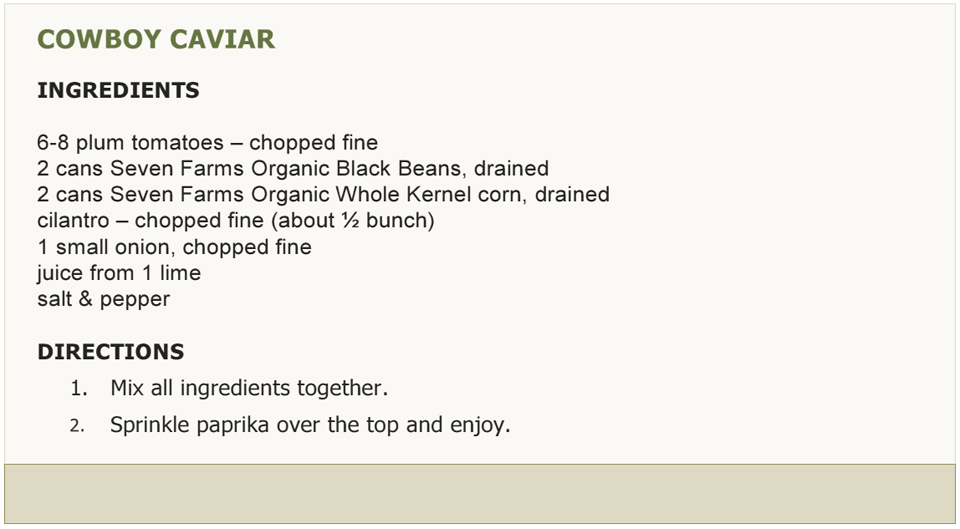Viewport: 960px width, 529px height.
Task: Select the INGREDIENTS heading
Action: coord(118,90)
